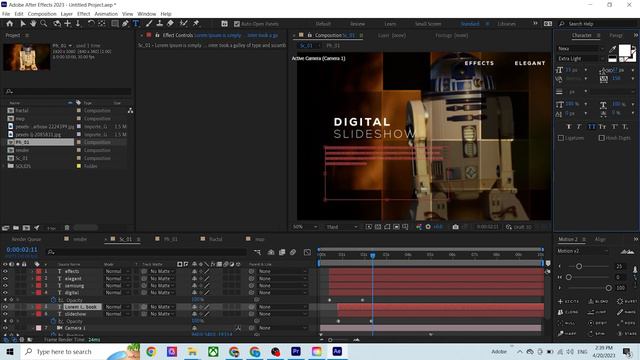Select the Selection arrow tool

point(22,24)
